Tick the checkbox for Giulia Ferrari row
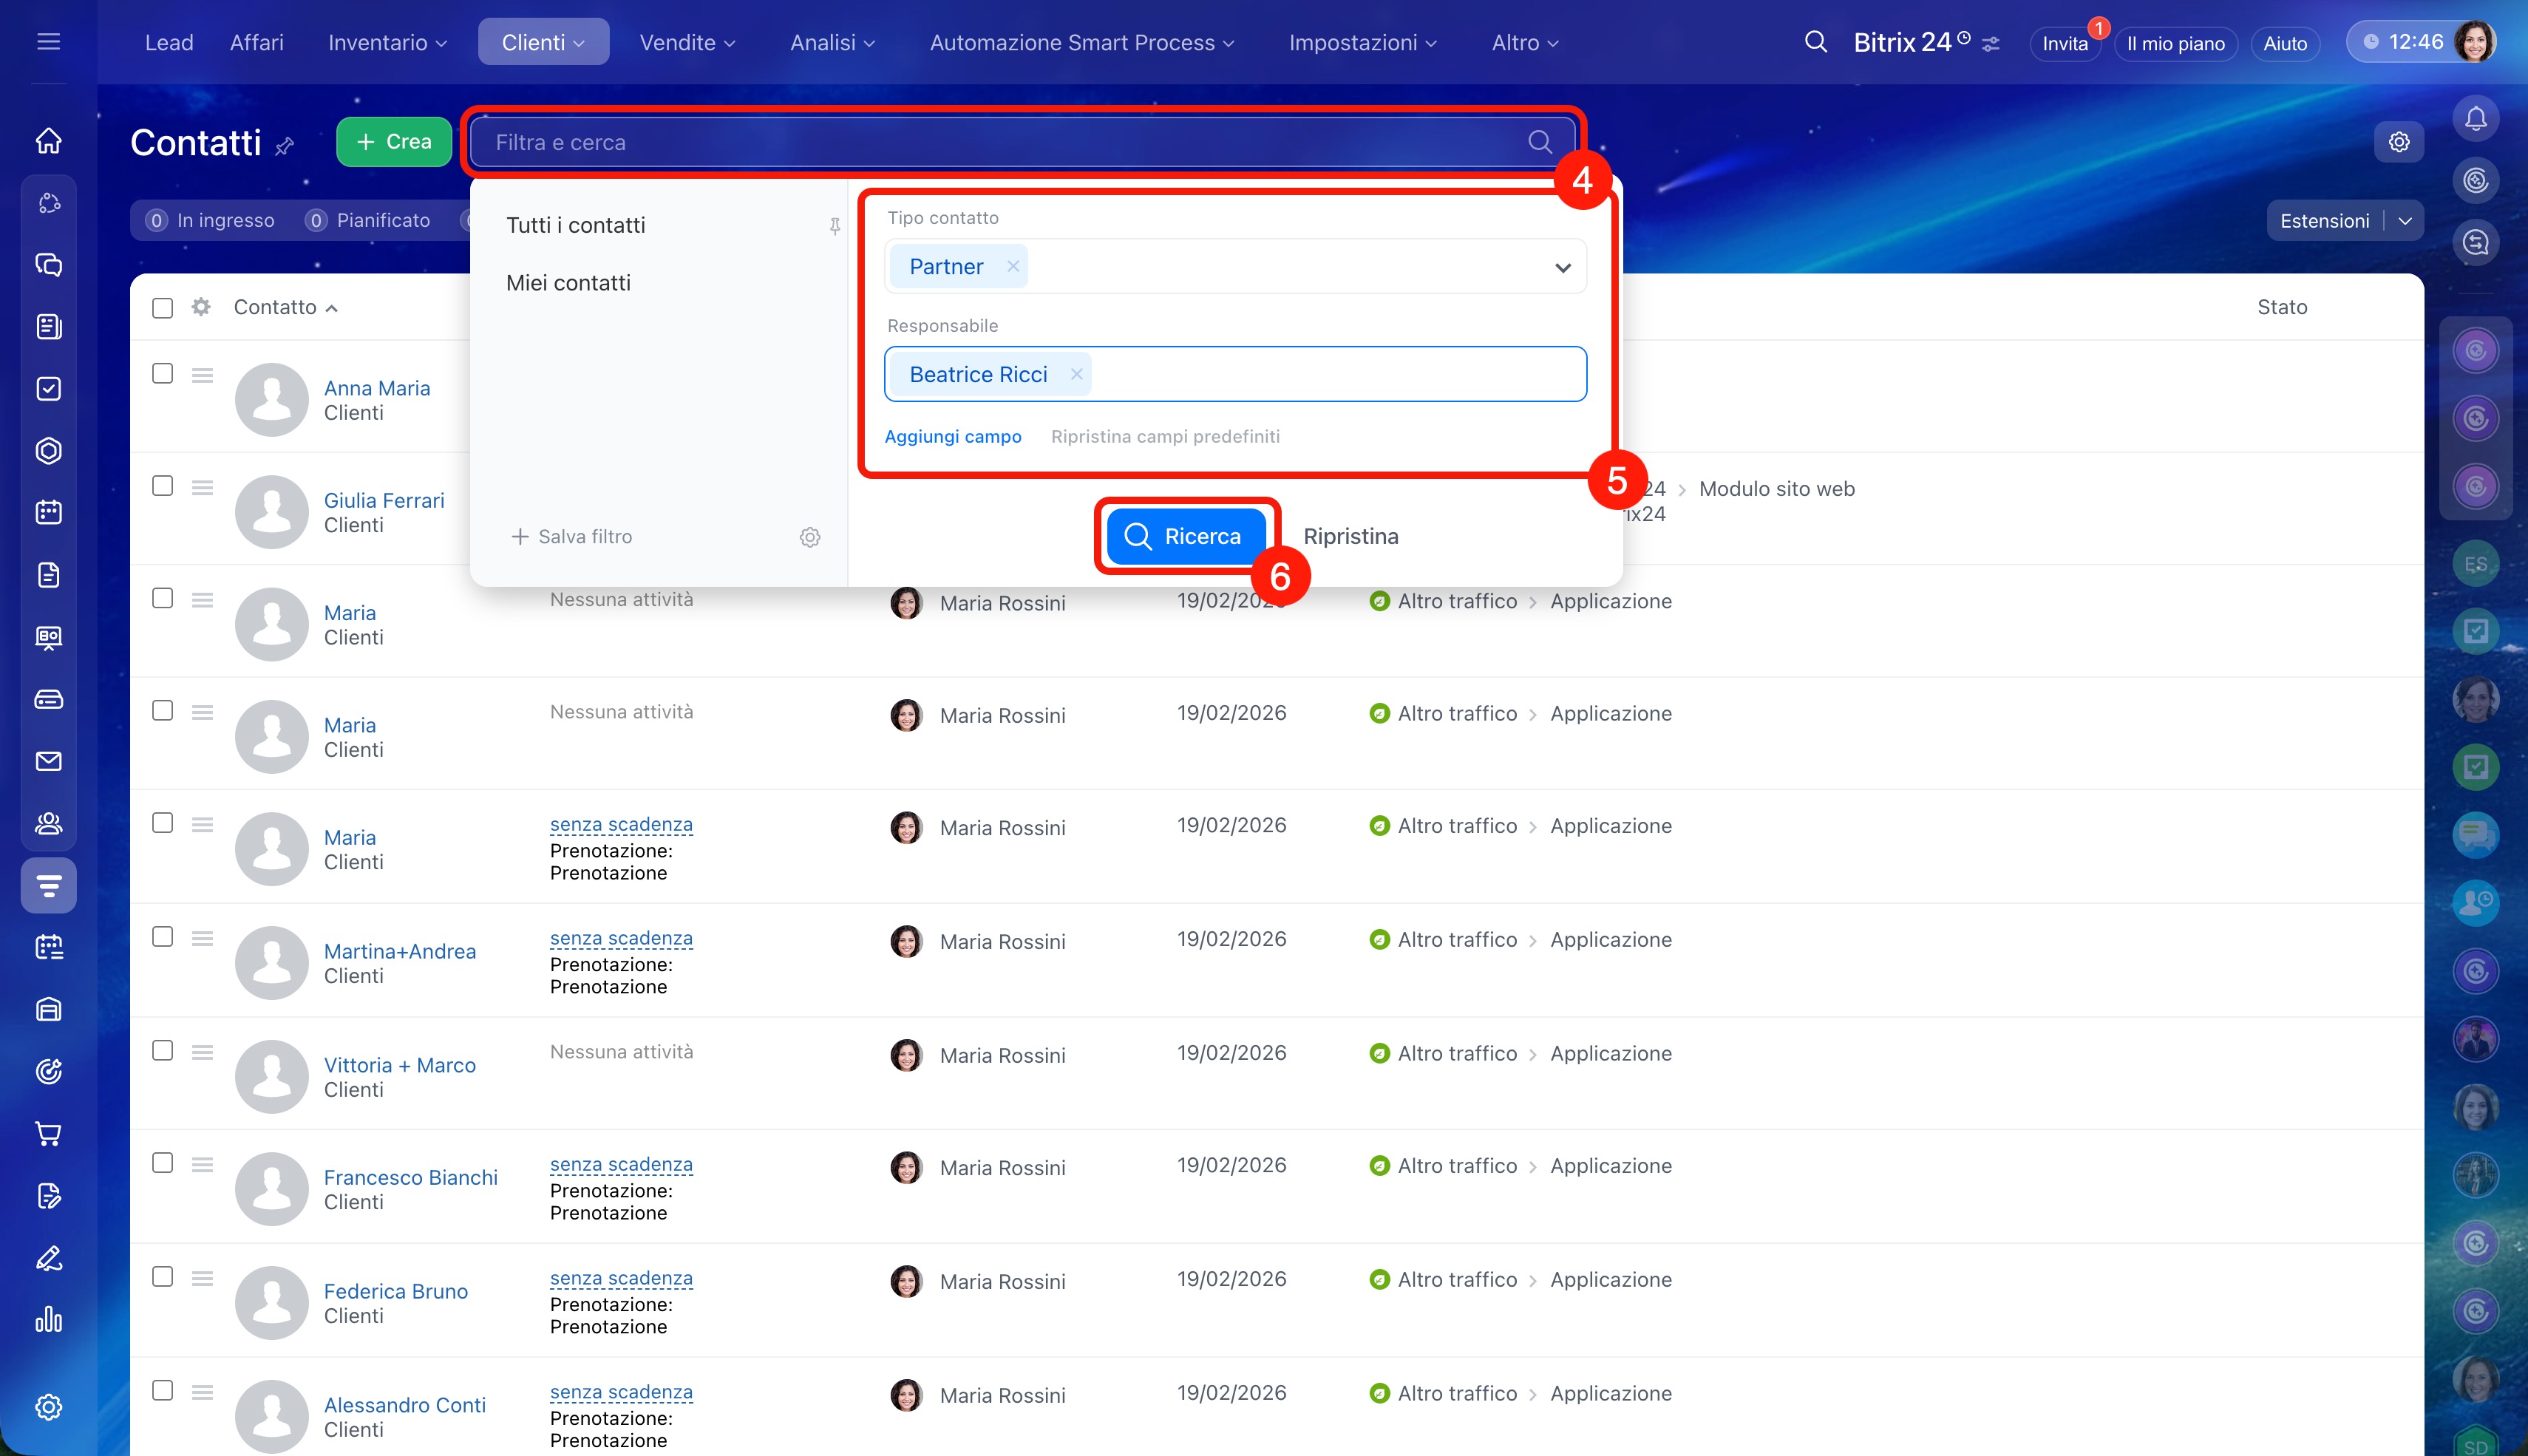Image resolution: width=2528 pixels, height=1456 pixels. [x=162, y=486]
